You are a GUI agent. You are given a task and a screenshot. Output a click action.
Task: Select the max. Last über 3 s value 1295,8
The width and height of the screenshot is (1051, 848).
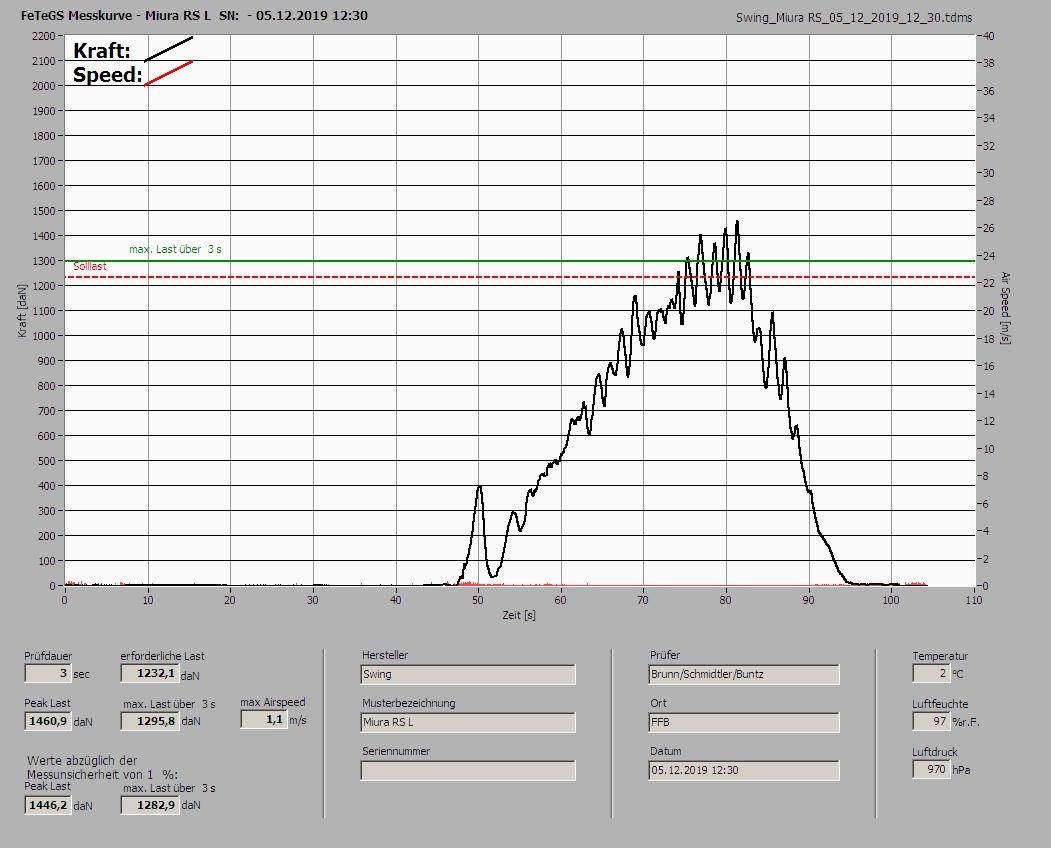(150, 721)
